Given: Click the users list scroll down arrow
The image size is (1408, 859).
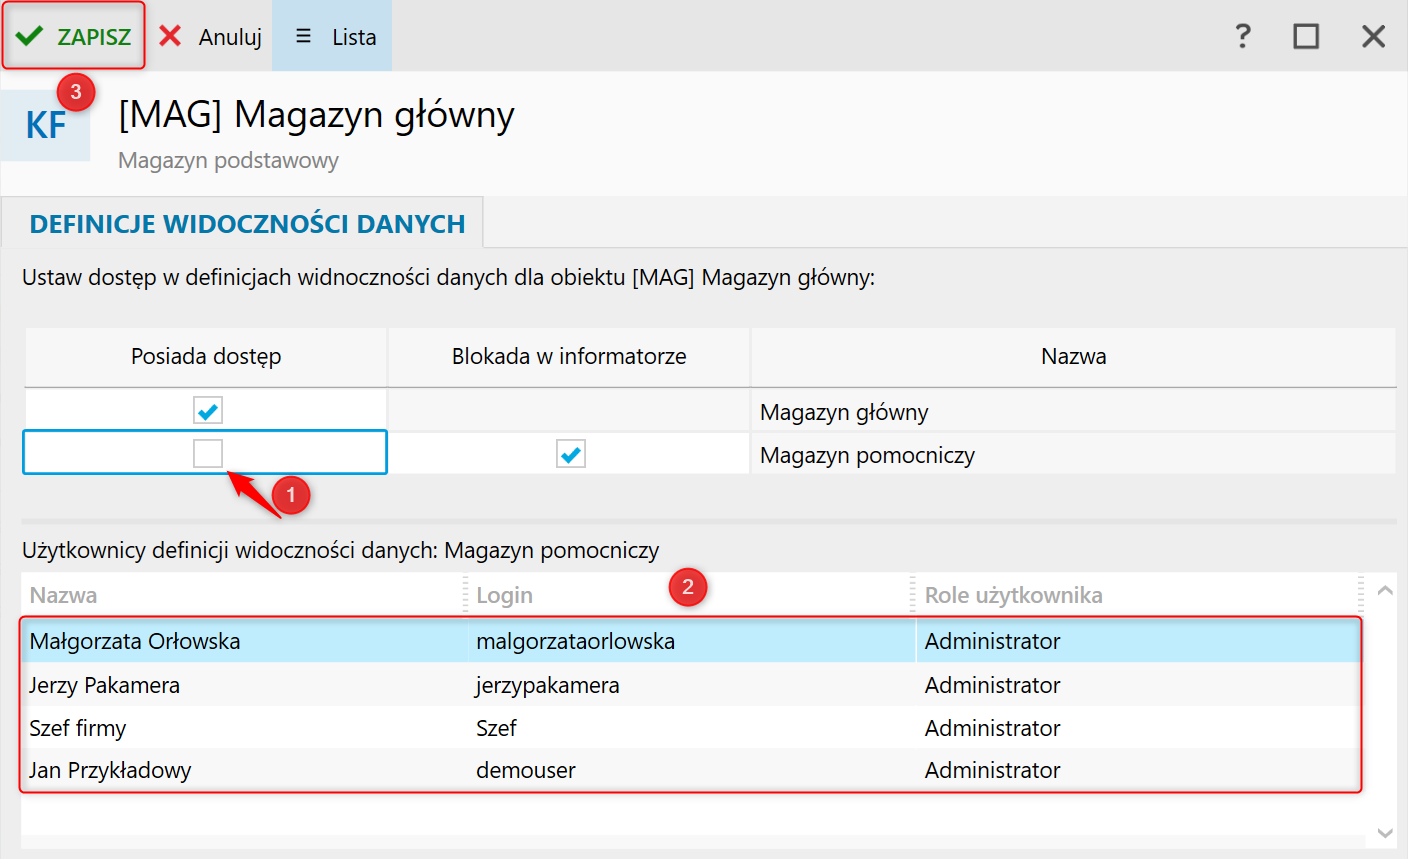Looking at the screenshot, I should point(1385,832).
